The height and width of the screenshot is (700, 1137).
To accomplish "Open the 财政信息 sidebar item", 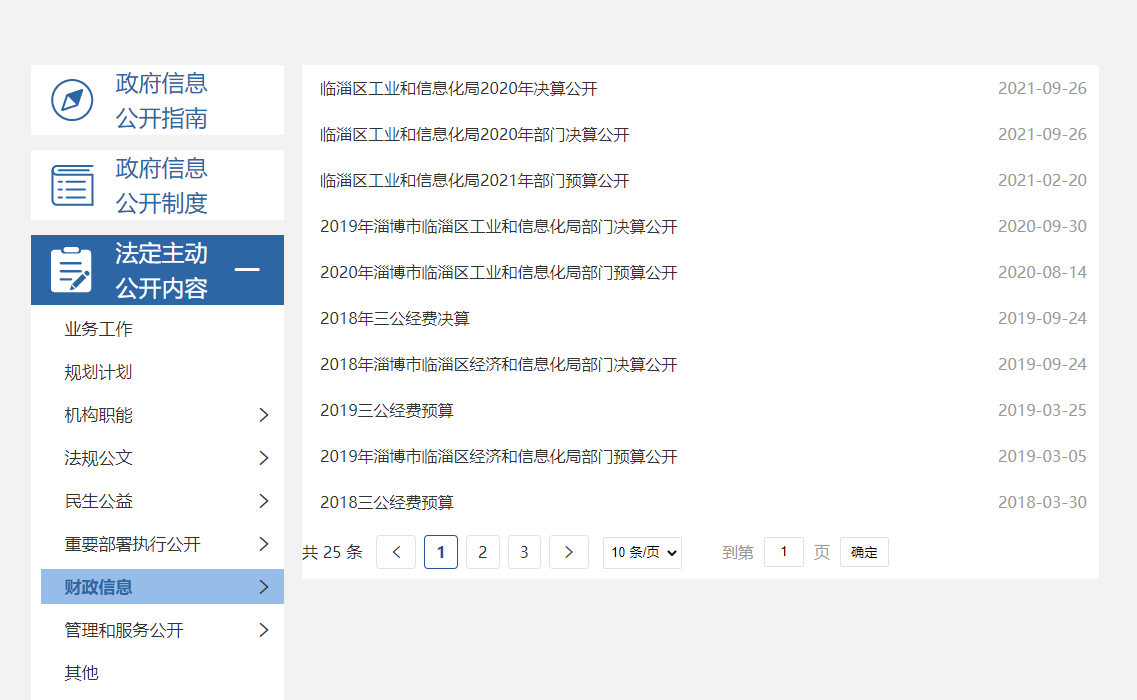I will (98, 587).
